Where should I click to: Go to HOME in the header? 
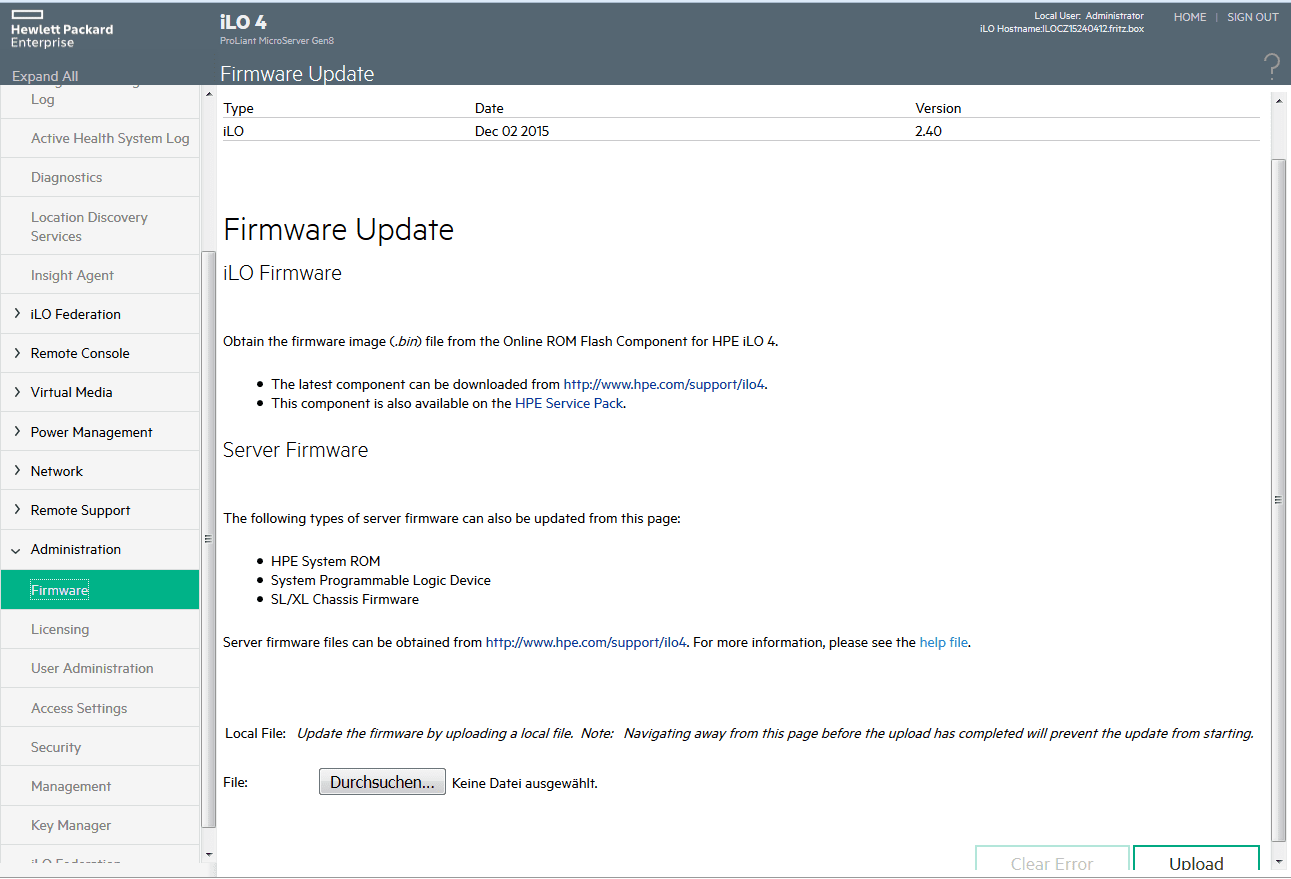1190,17
